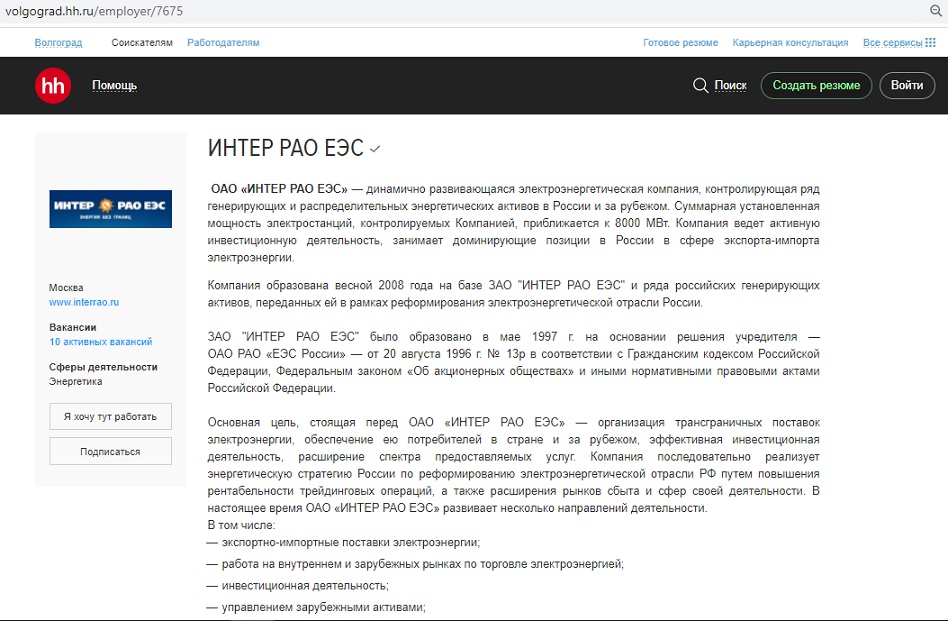Open the Все сервисы grid icon
The height and width of the screenshot is (621, 948).
click(930, 43)
